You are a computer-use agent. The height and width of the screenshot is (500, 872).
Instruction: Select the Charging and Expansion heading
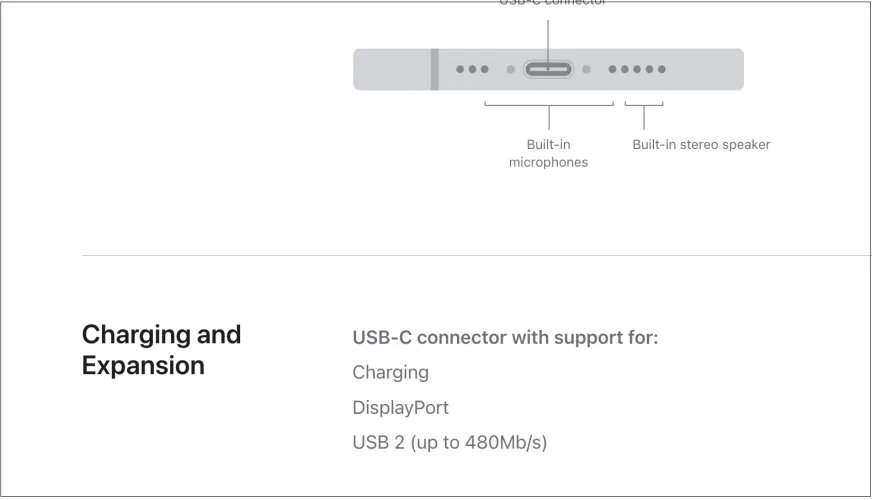[161, 349]
